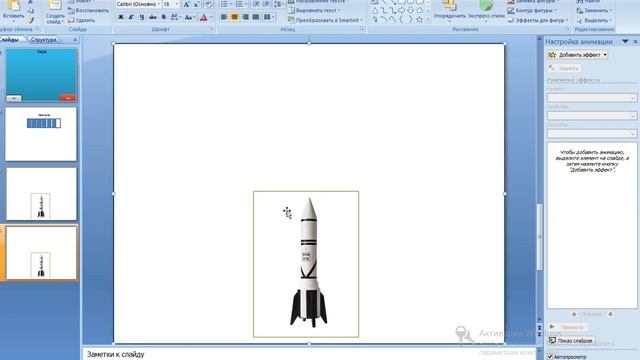640x360 pixels.
Task: Align text to the left
Action: tap(224, 17)
